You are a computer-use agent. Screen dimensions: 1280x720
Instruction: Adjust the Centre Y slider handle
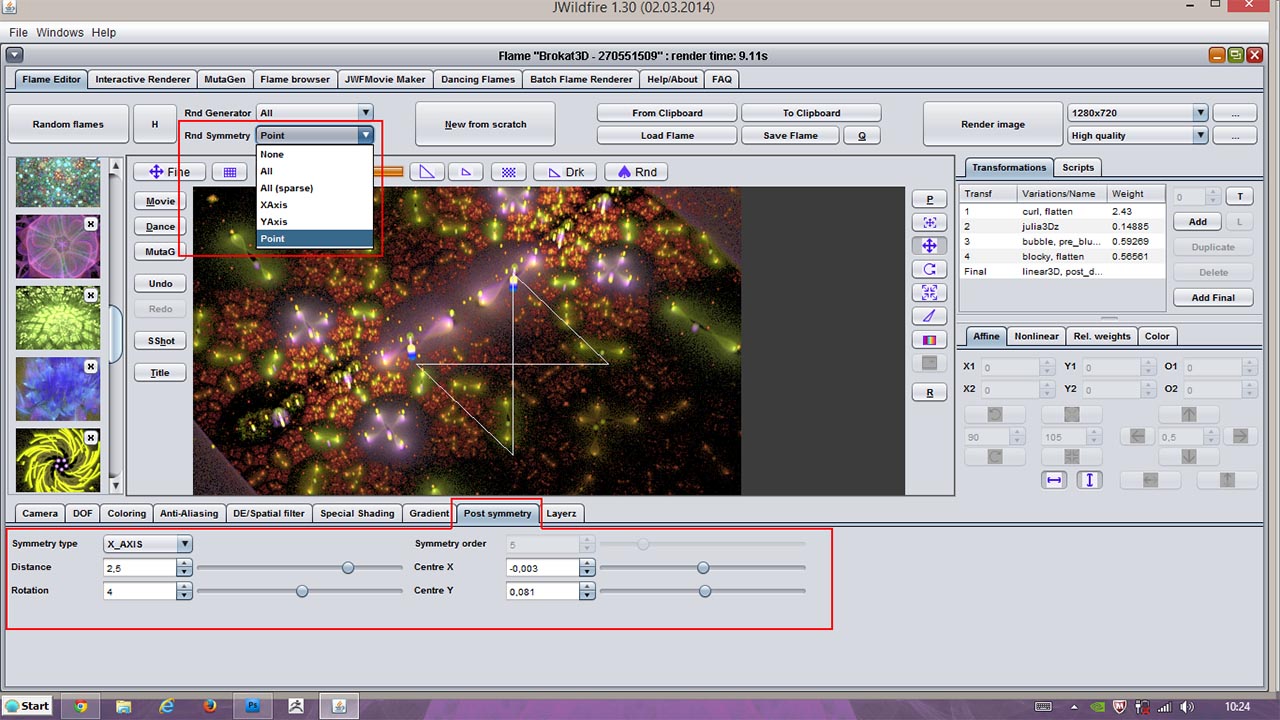(705, 591)
